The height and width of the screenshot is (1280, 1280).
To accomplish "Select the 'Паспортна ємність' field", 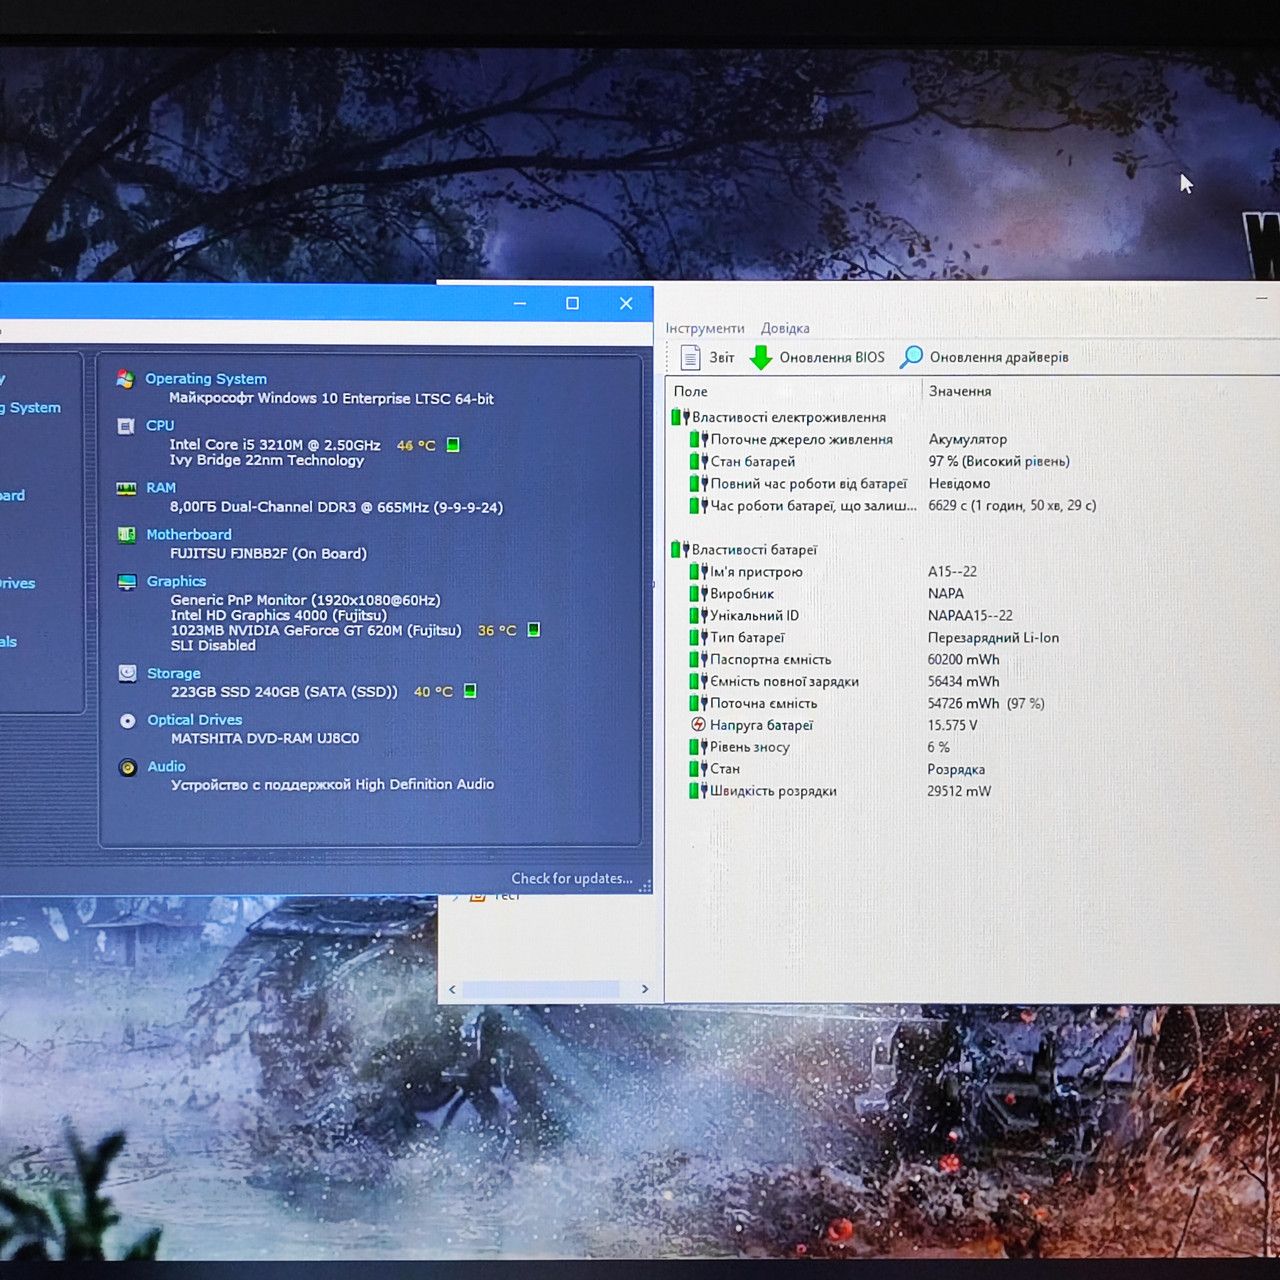I will coord(771,659).
